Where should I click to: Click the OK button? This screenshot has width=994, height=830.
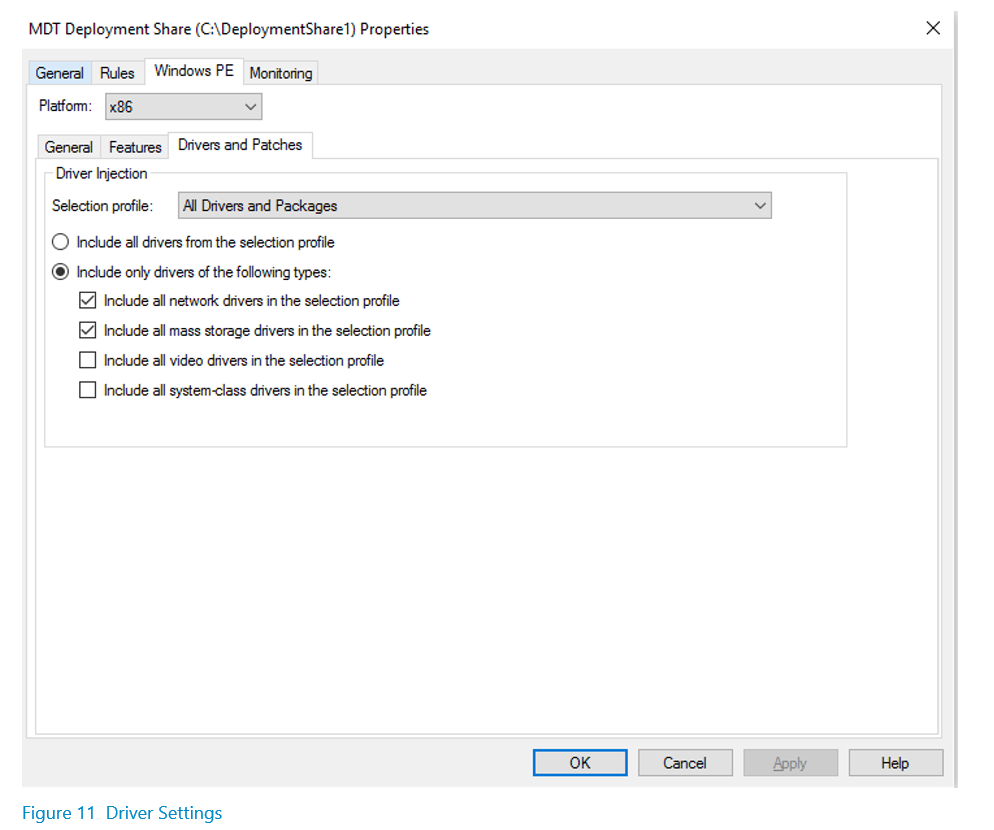580,763
